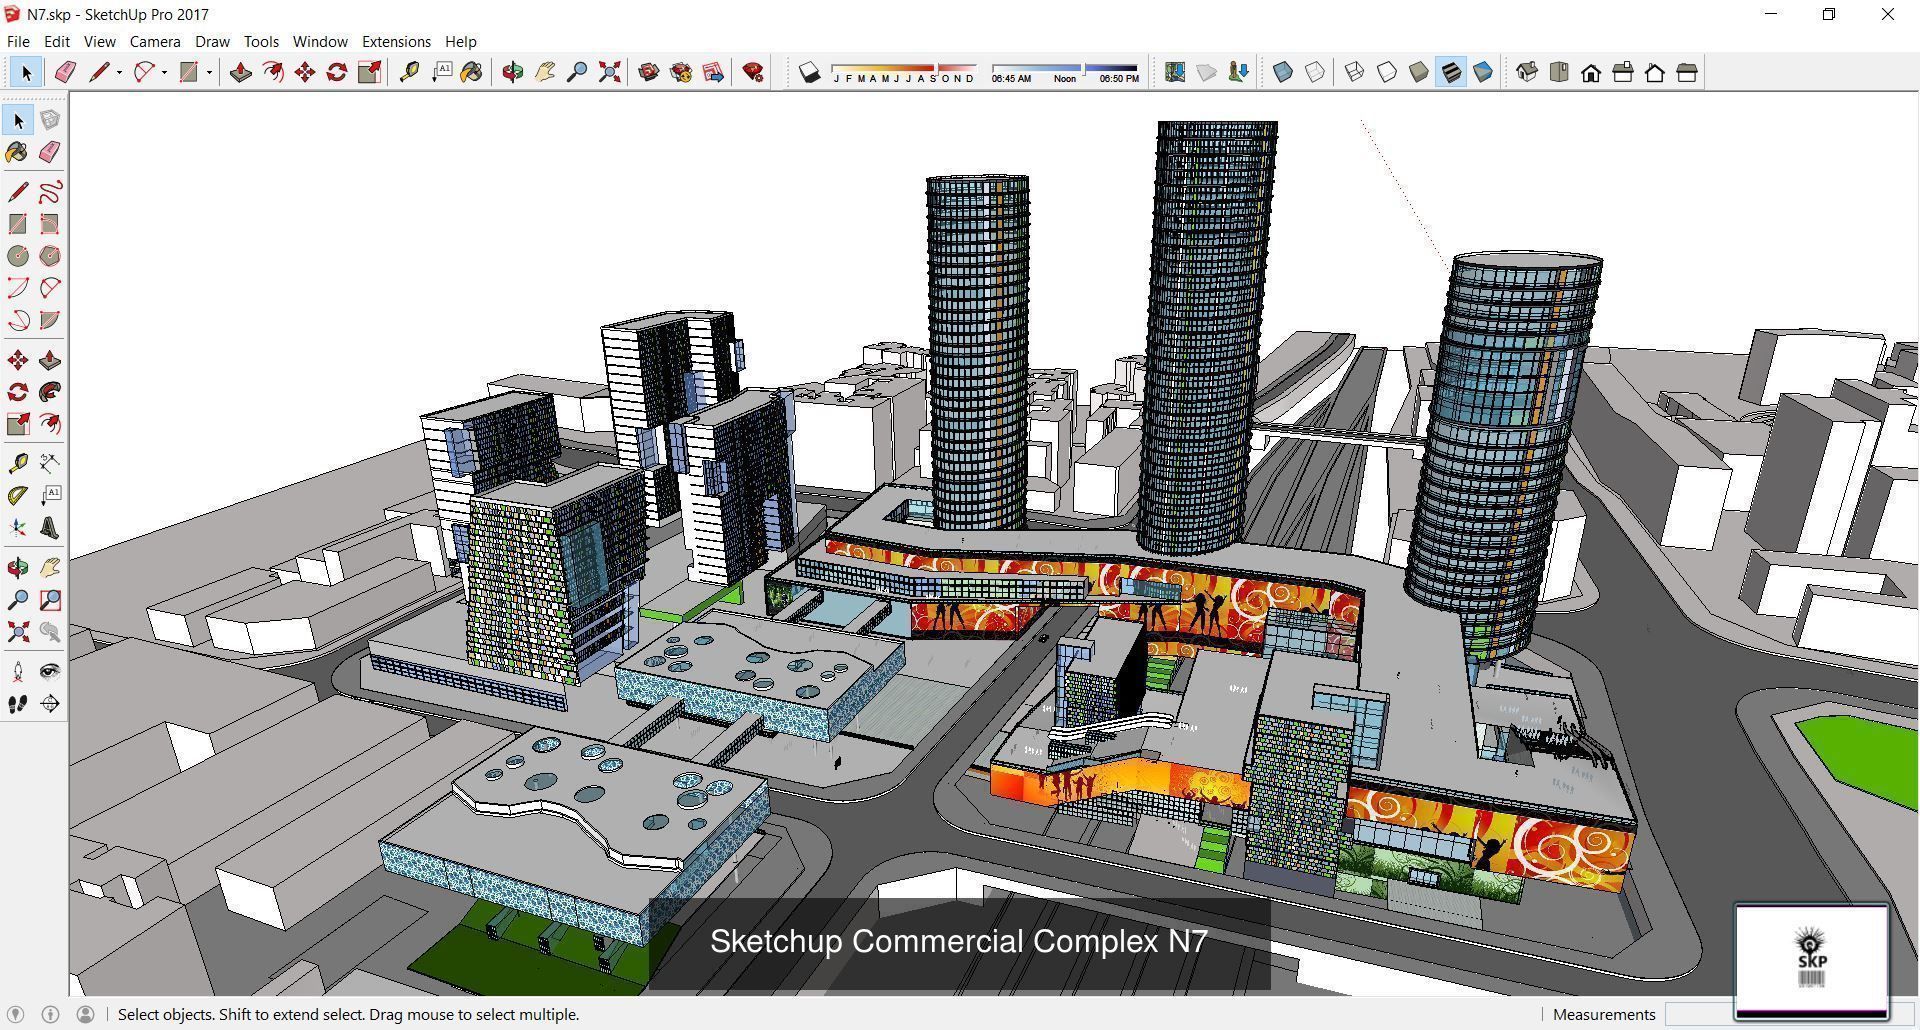This screenshot has width=1920, height=1030.
Task: Choose the 3D Text tool
Action: tap(50, 528)
